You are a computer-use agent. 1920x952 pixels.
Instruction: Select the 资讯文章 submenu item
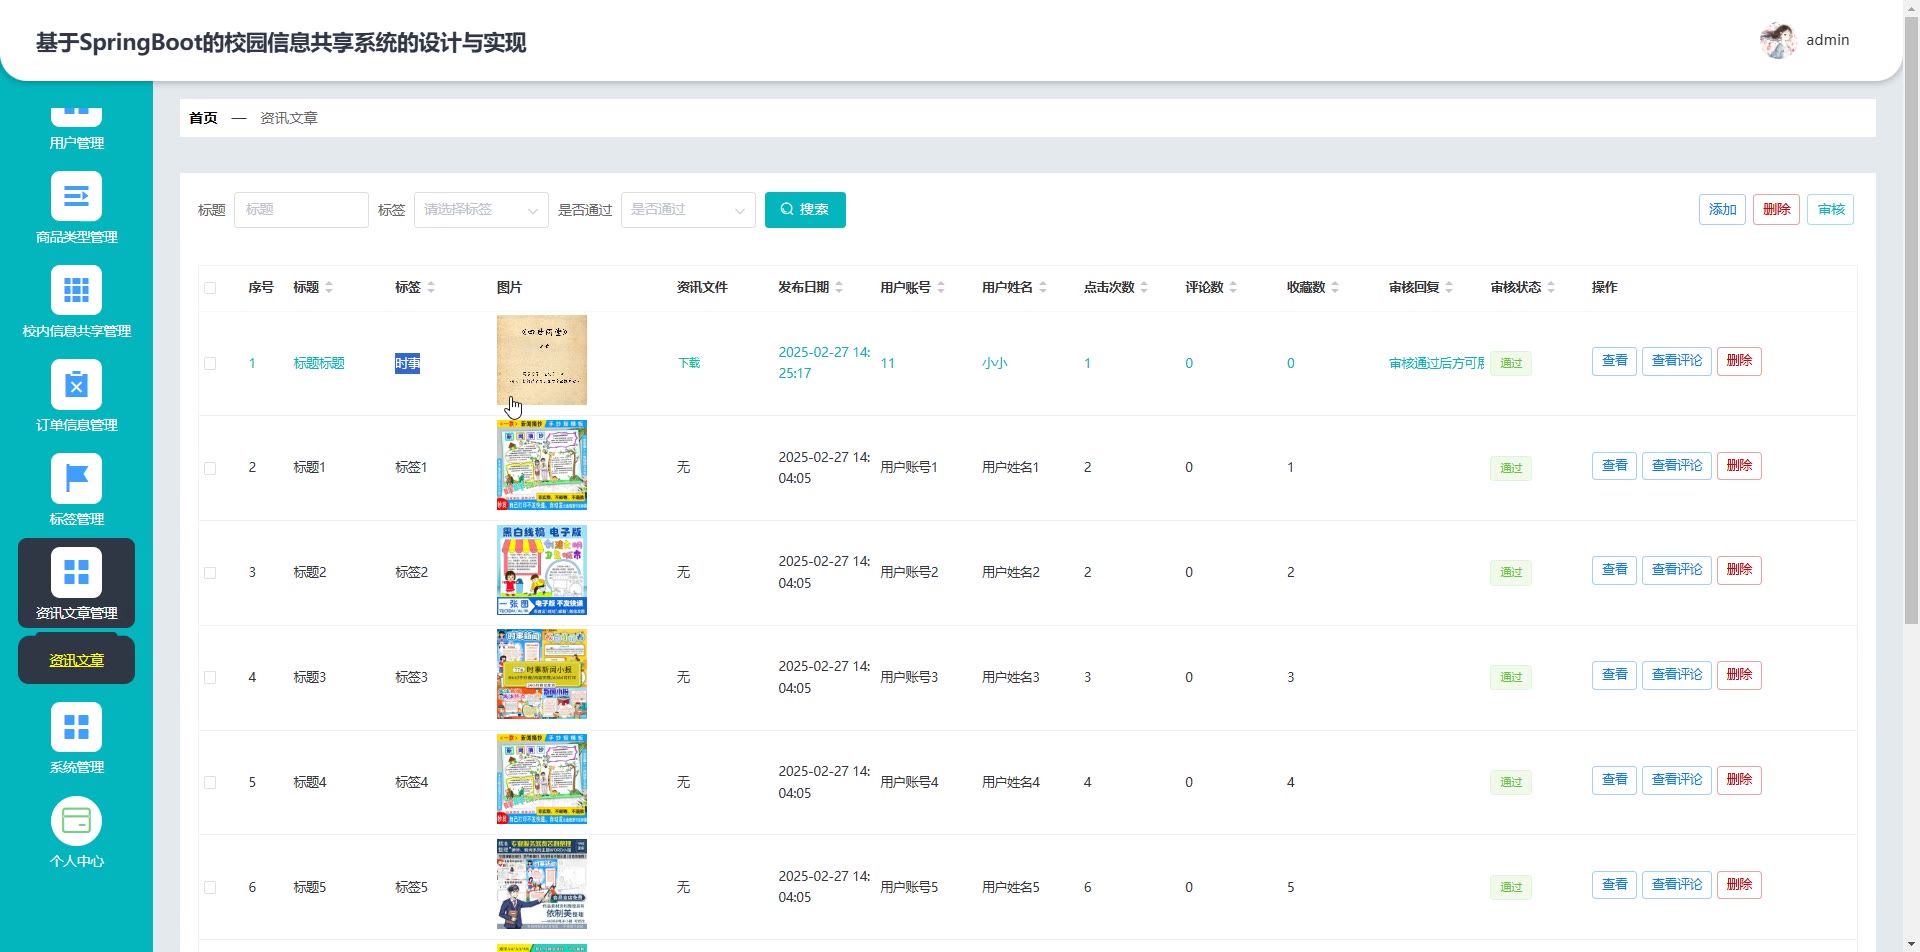[x=76, y=660]
